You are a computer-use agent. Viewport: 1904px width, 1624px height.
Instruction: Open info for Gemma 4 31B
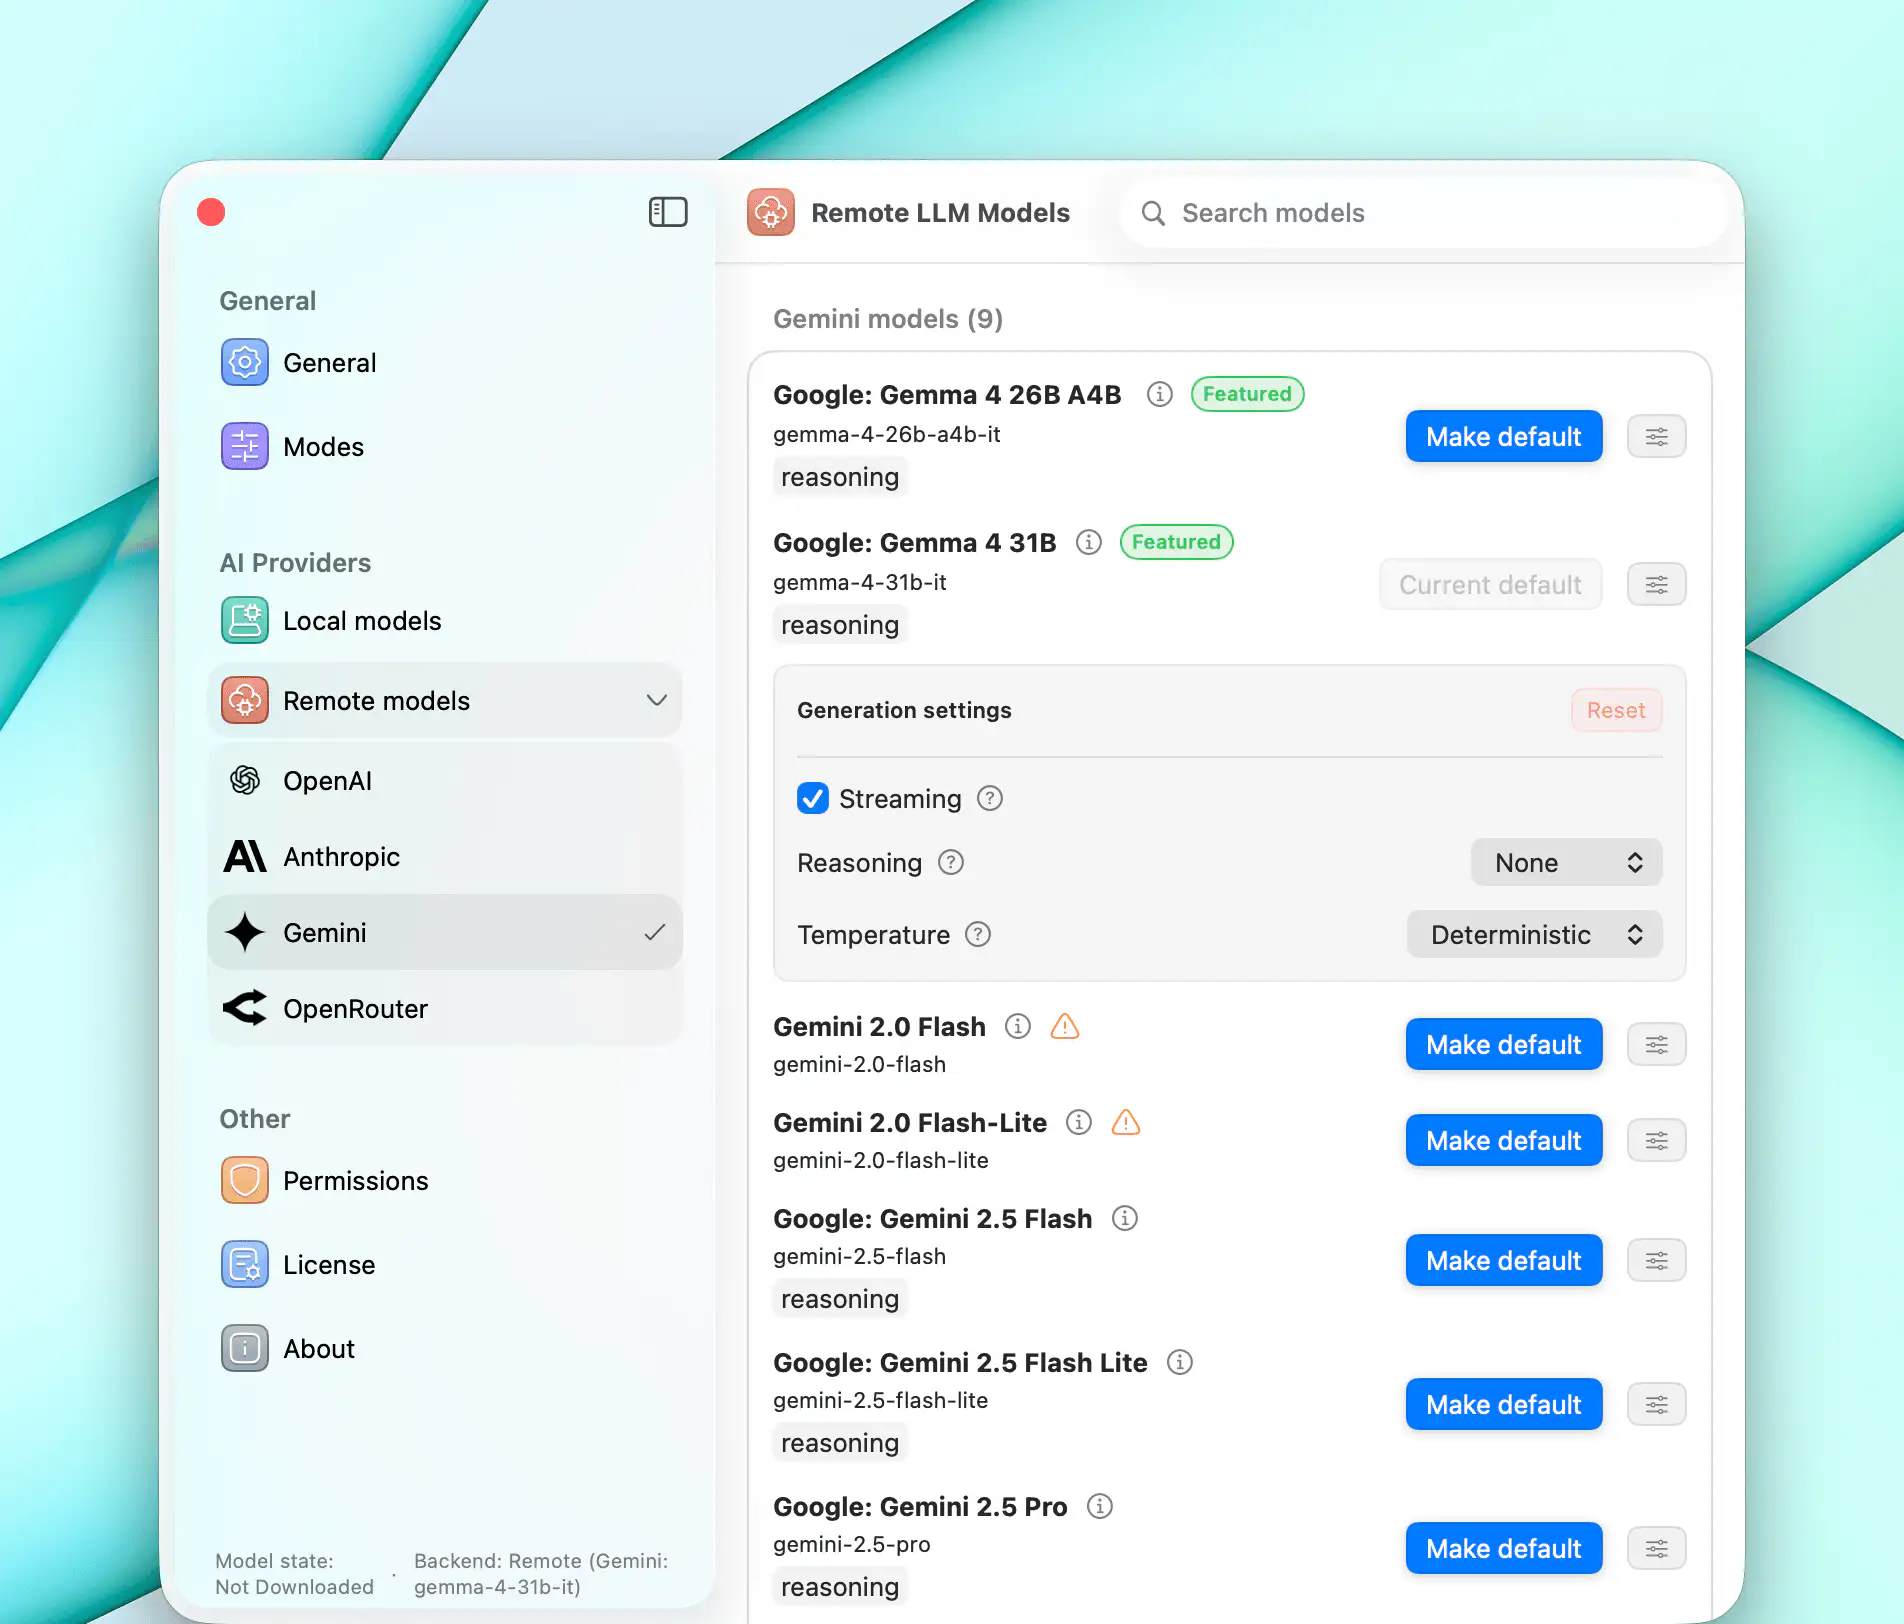(x=1088, y=542)
